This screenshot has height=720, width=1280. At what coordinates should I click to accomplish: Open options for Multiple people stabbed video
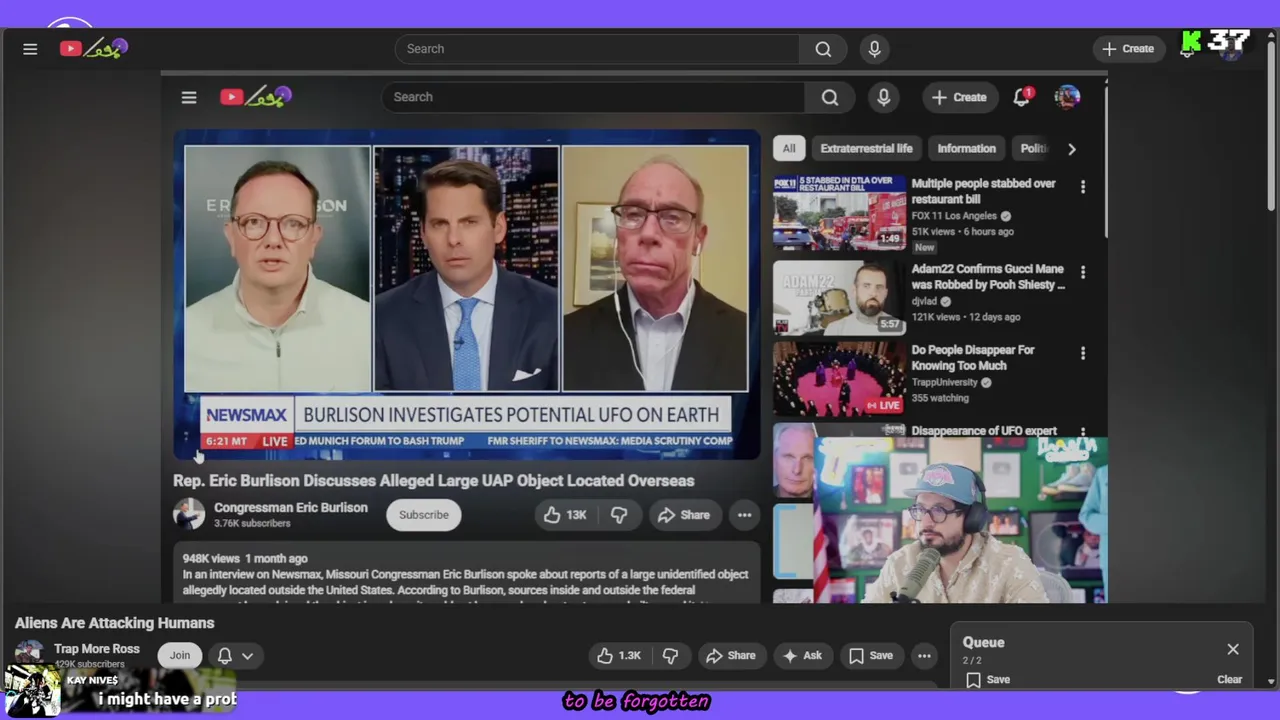1083,186
